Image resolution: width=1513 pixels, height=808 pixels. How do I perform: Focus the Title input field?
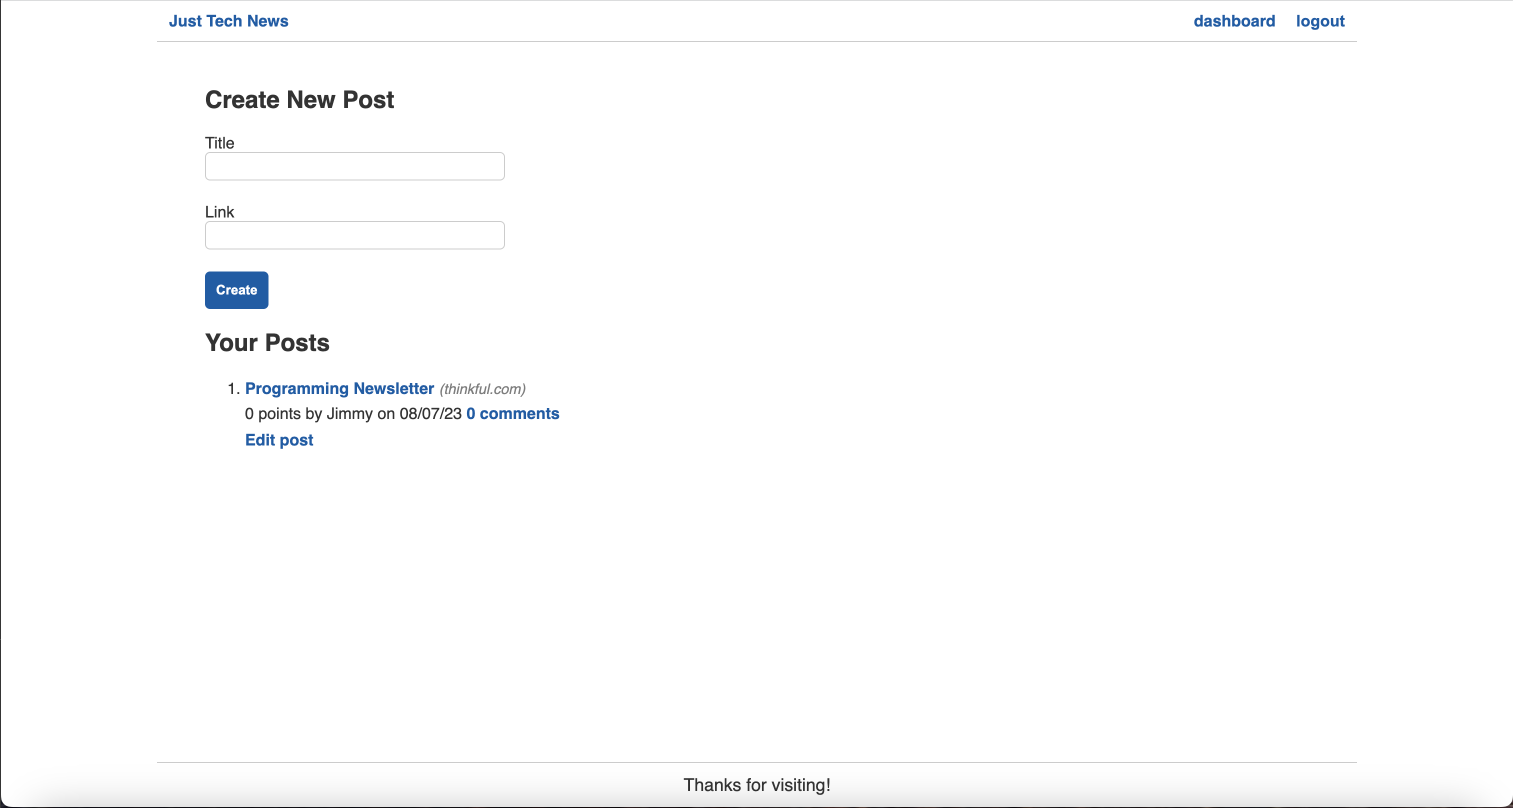click(355, 167)
